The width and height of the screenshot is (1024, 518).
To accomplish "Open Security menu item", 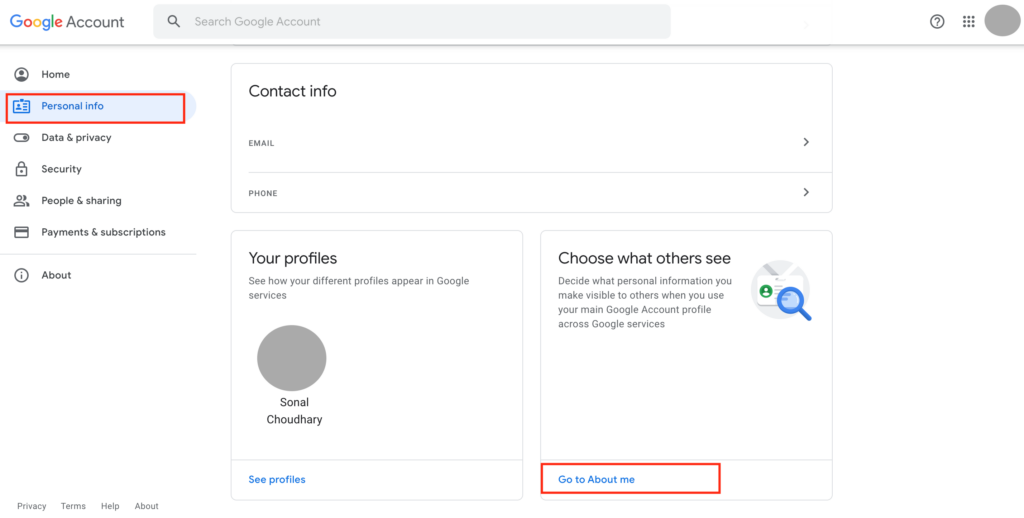I will [61, 169].
